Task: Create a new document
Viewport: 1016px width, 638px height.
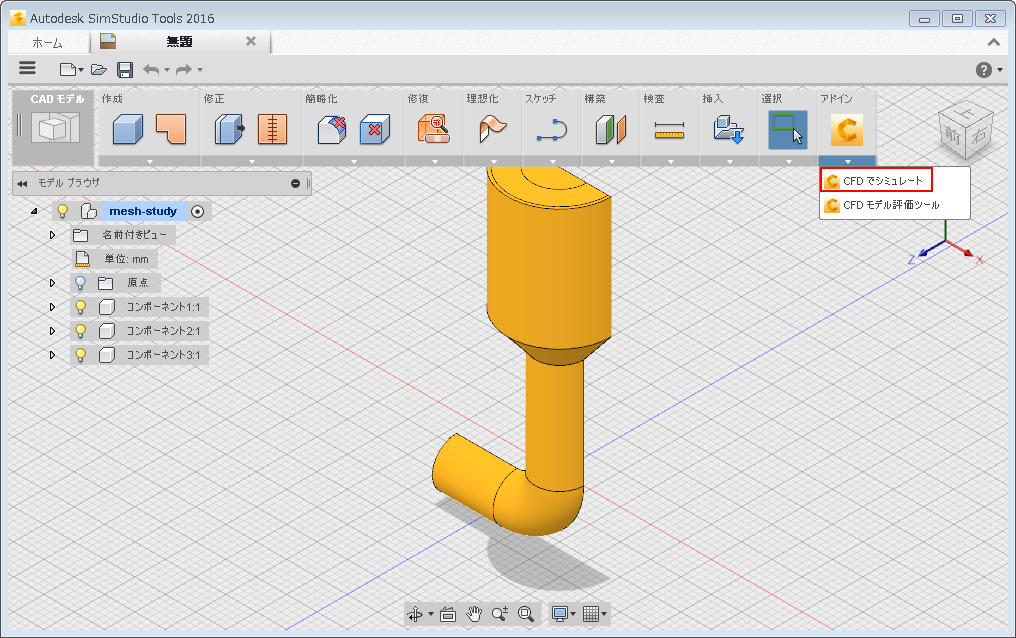Action: 67,69
